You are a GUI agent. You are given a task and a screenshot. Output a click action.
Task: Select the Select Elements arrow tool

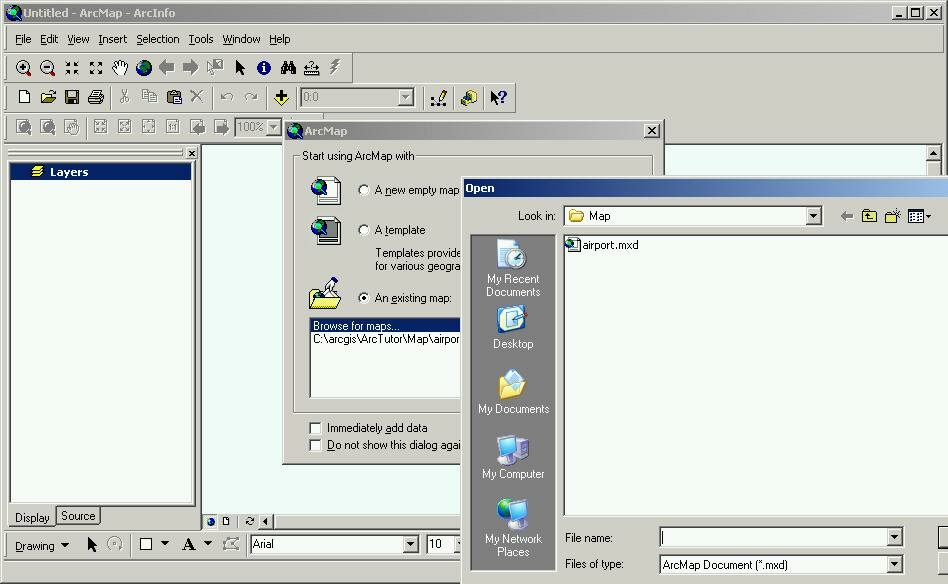(240, 68)
